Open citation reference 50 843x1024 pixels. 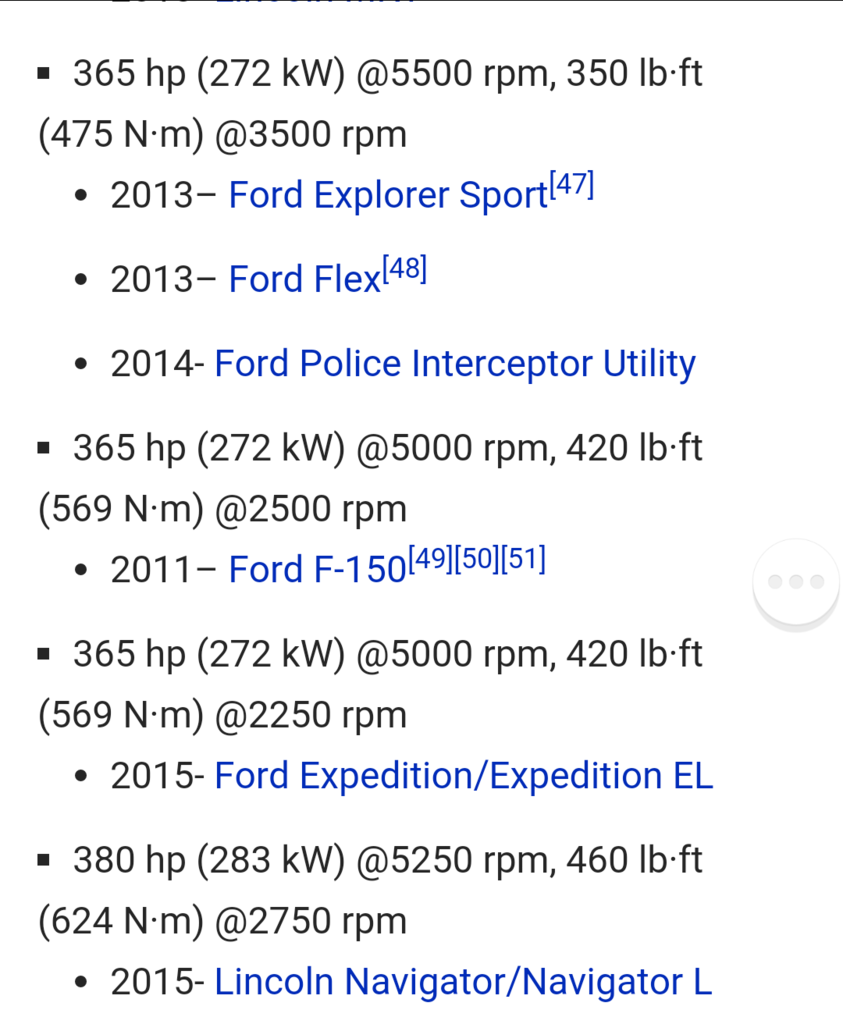coord(477,559)
